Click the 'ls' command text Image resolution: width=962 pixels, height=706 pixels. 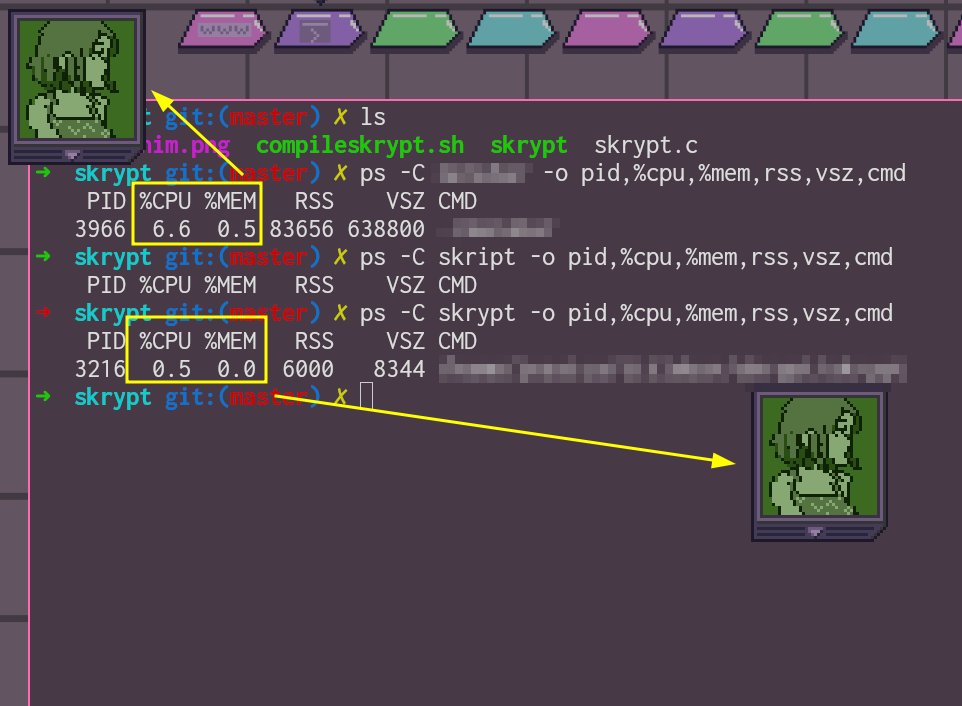pos(372,117)
